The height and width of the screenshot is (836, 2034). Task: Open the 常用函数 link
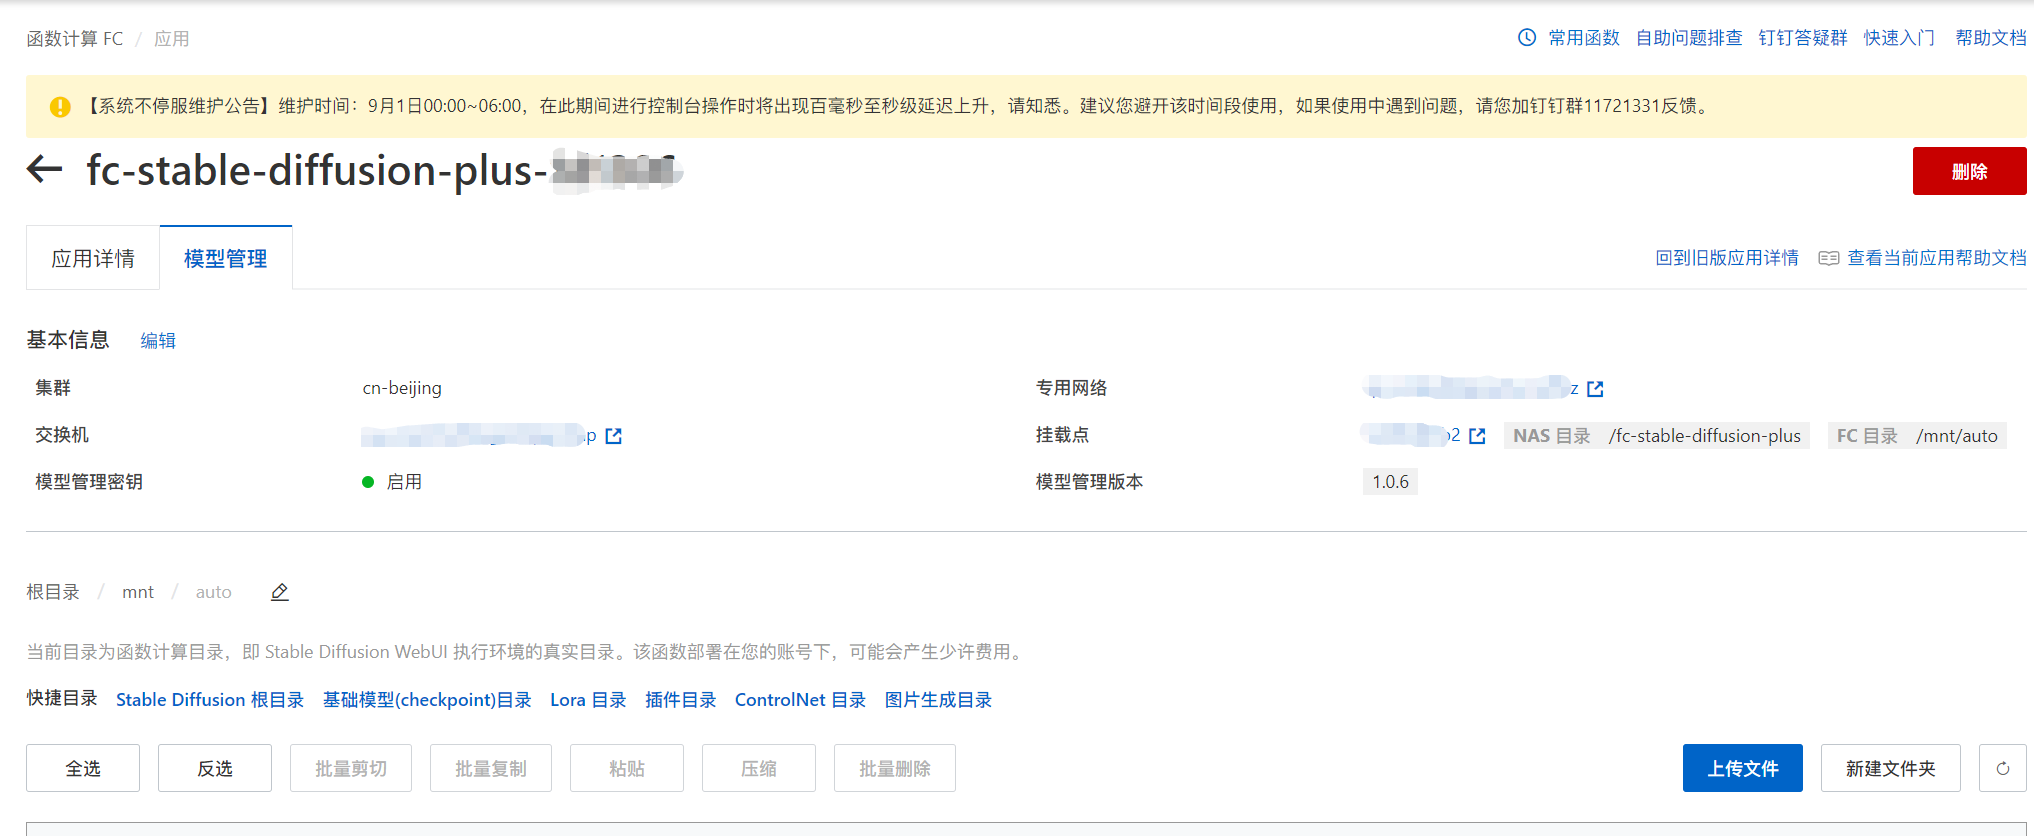click(1584, 38)
